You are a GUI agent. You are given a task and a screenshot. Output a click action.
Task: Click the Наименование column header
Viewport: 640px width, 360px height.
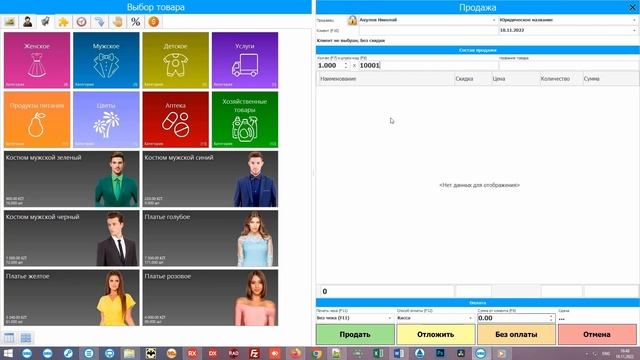386,79
